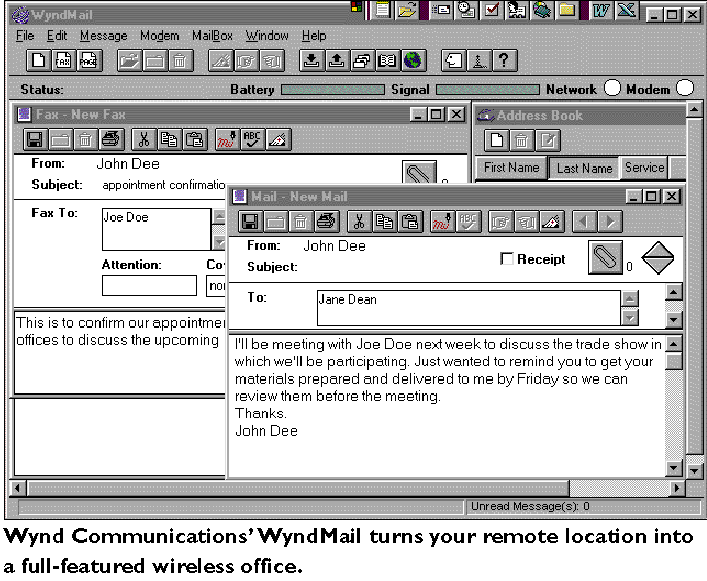Open Microsoft Word from shortcut bar
Image resolution: width=707 pixels, height=581 pixels.
click(x=601, y=9)
